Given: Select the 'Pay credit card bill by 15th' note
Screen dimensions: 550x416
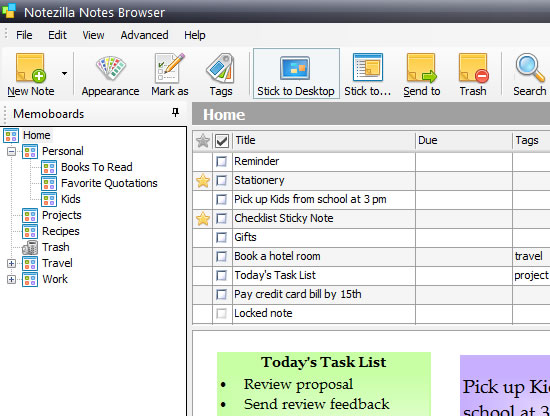Looking at the screenshot, I should pyautogui.click(x=297, y=294).
